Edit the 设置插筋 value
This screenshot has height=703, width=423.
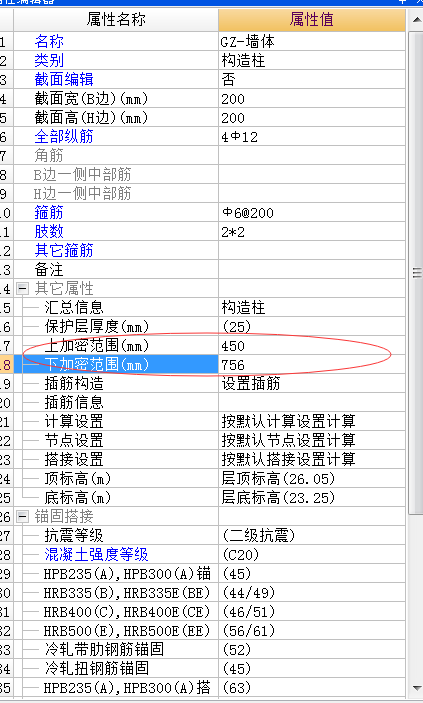312,383
